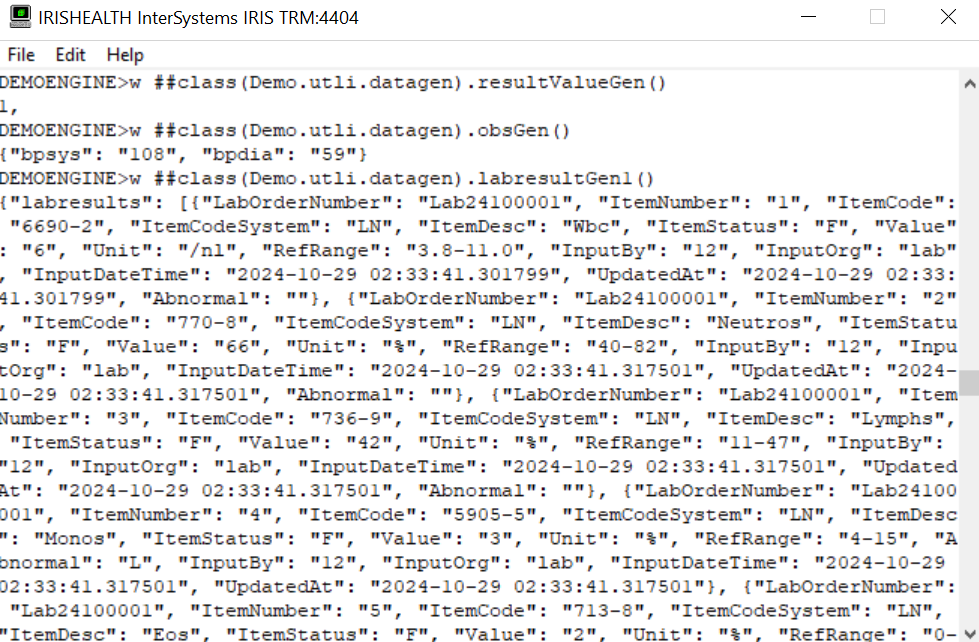
Task: Click scrollbar track above the thumb
Action: 970,231
